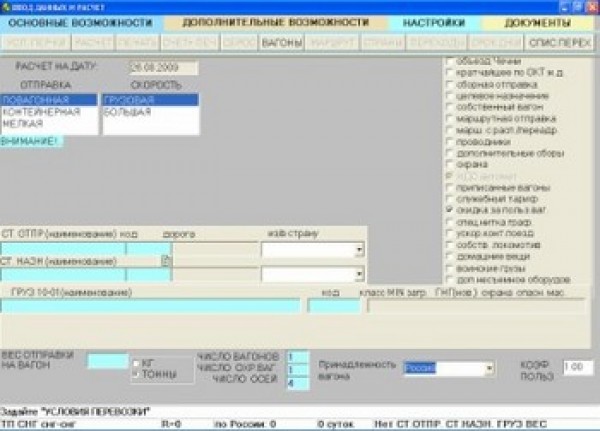Select the КГ radio button
This screenshot has width=600, height=431.
pos(136,363)
